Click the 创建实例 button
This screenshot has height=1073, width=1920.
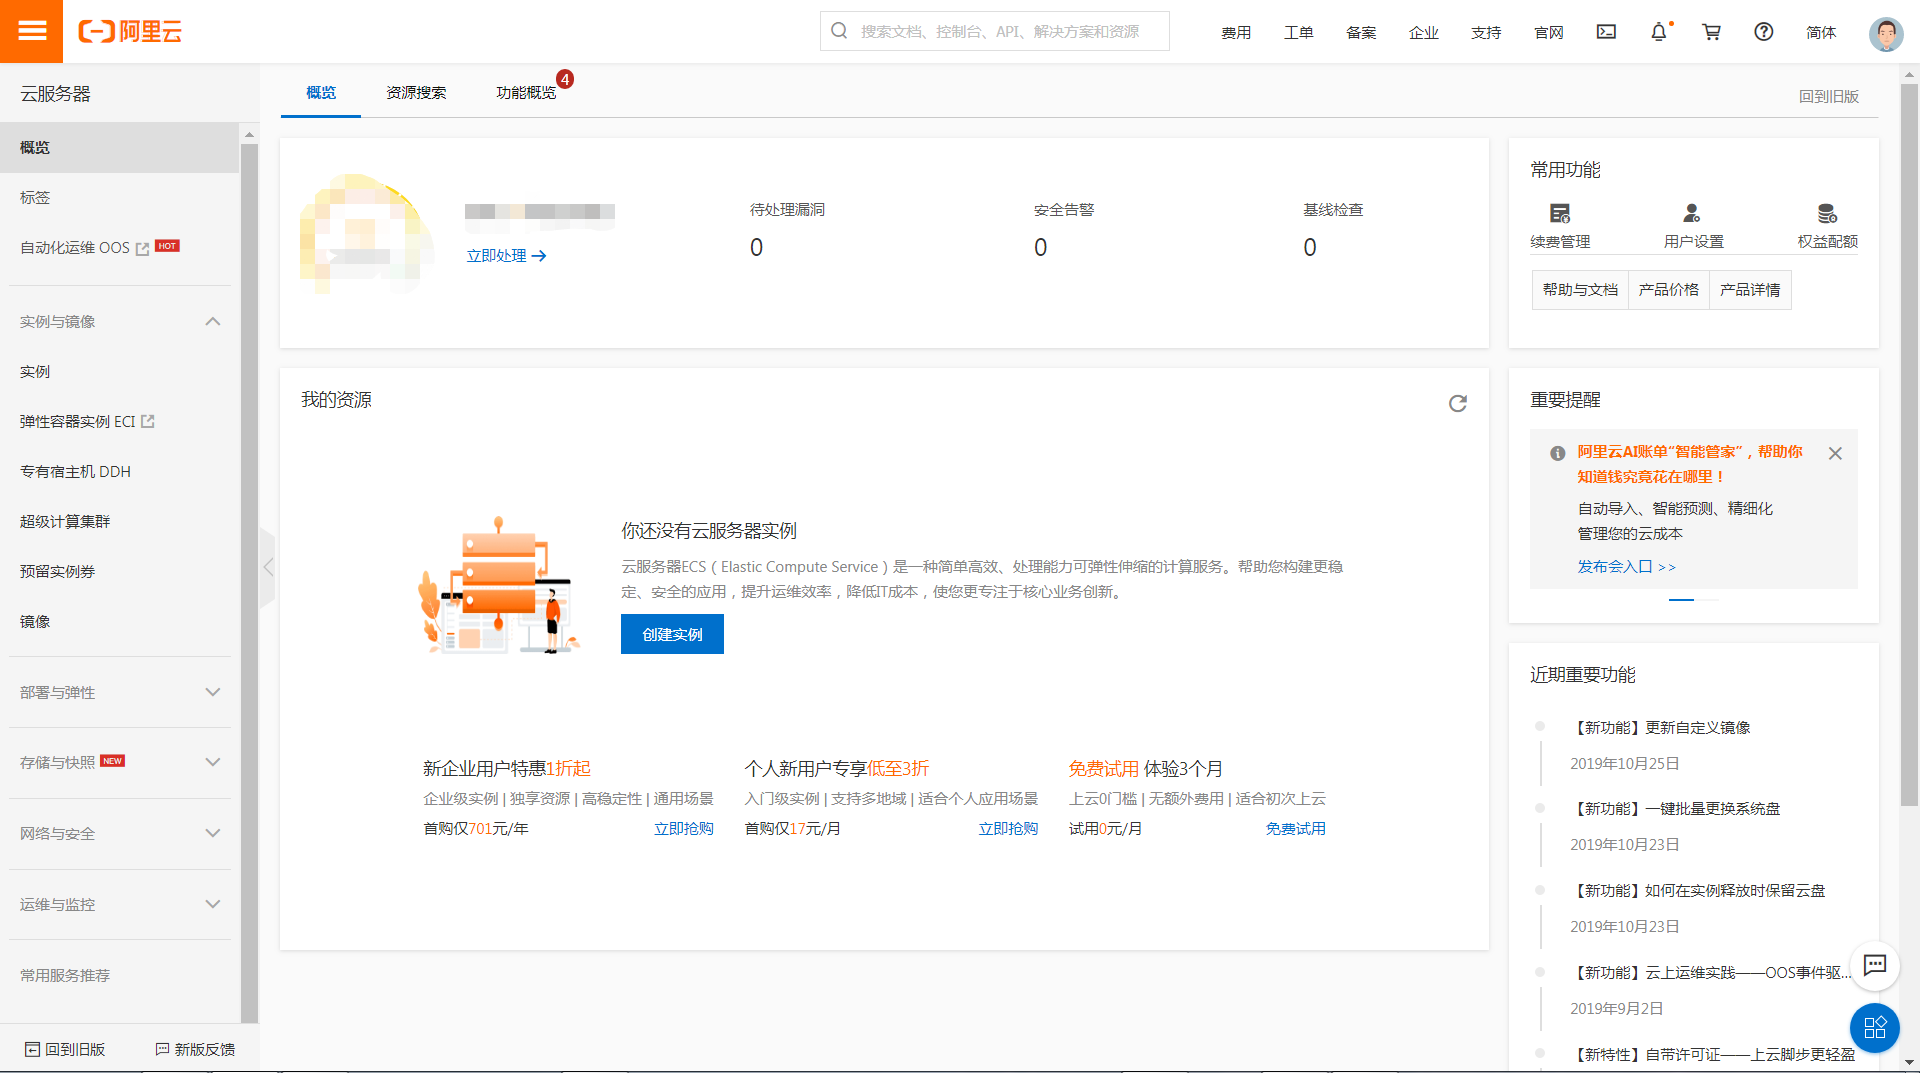672,634
